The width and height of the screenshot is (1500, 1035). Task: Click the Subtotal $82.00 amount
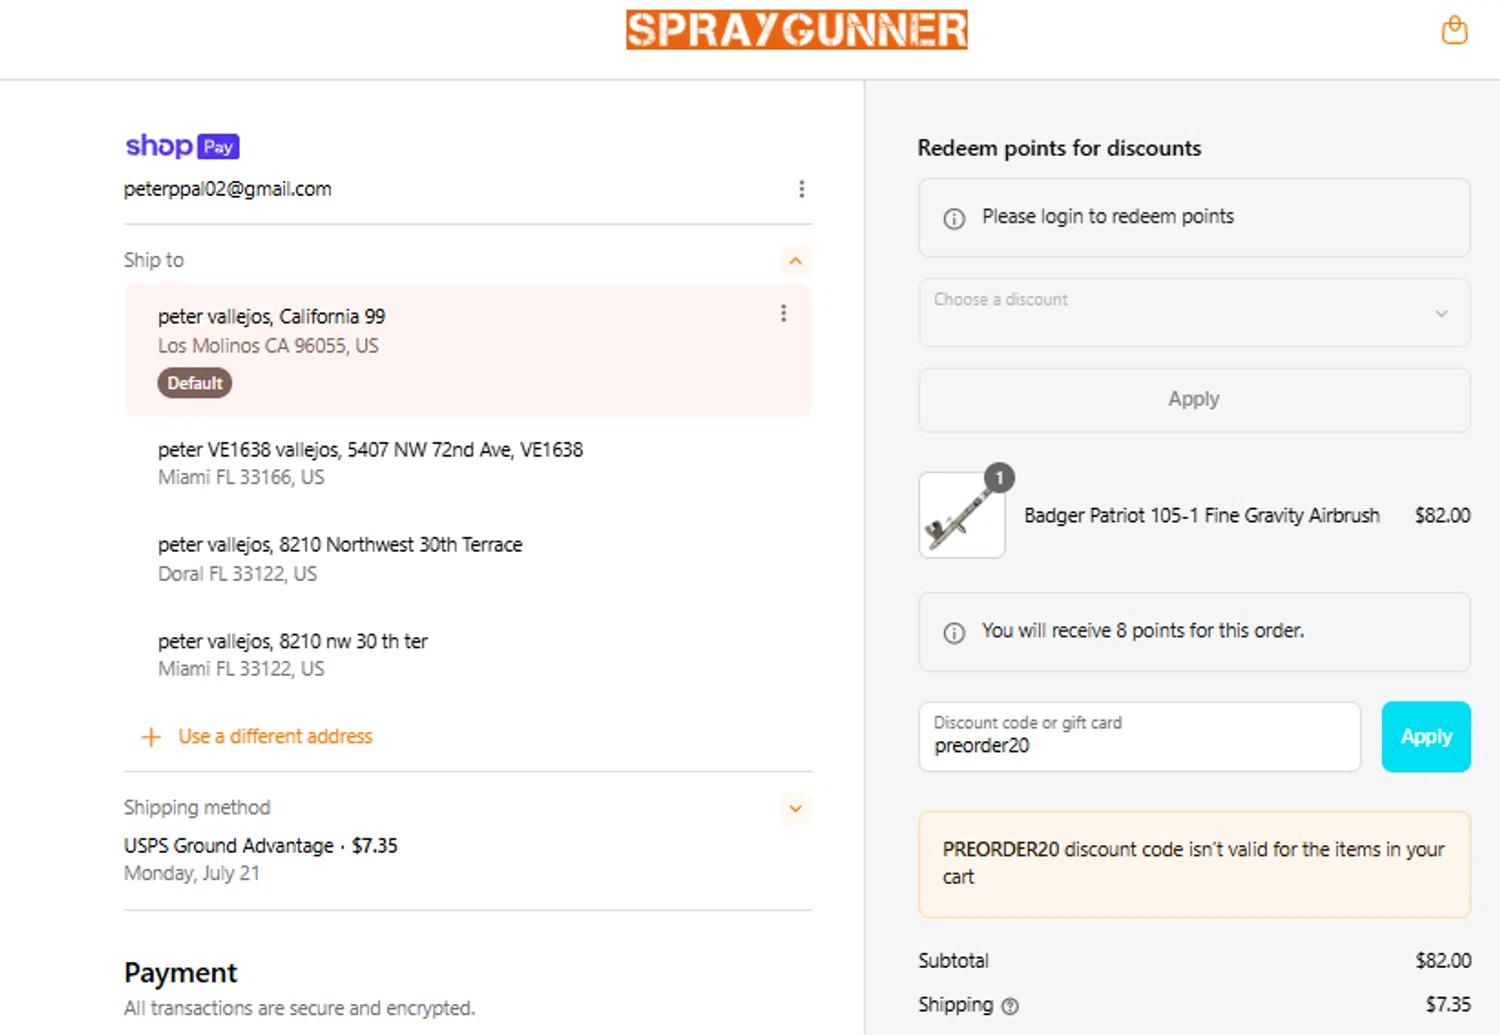pyautogui.click(x=1443, y=960)
